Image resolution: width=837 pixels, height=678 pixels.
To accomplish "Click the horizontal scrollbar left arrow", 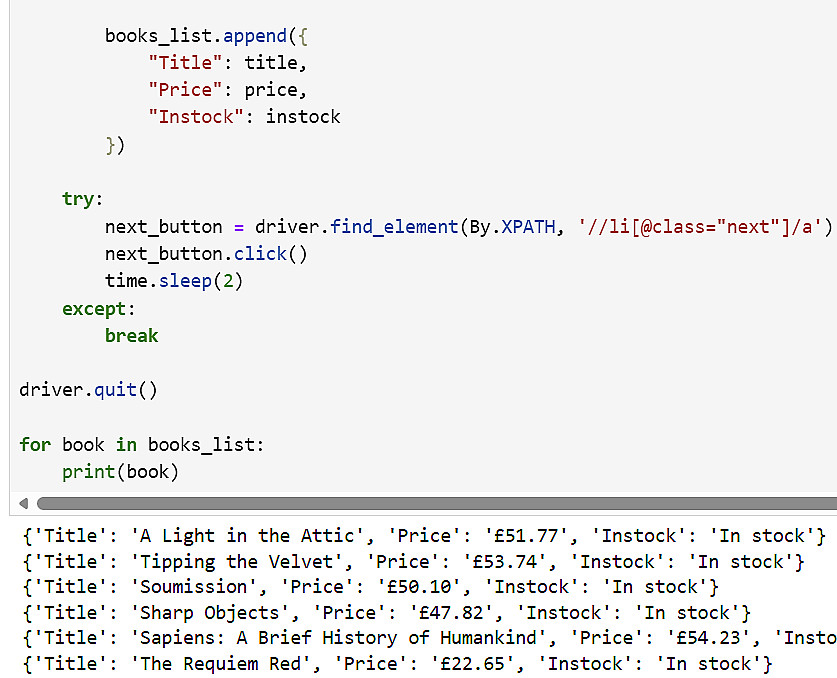I will 23,503.
